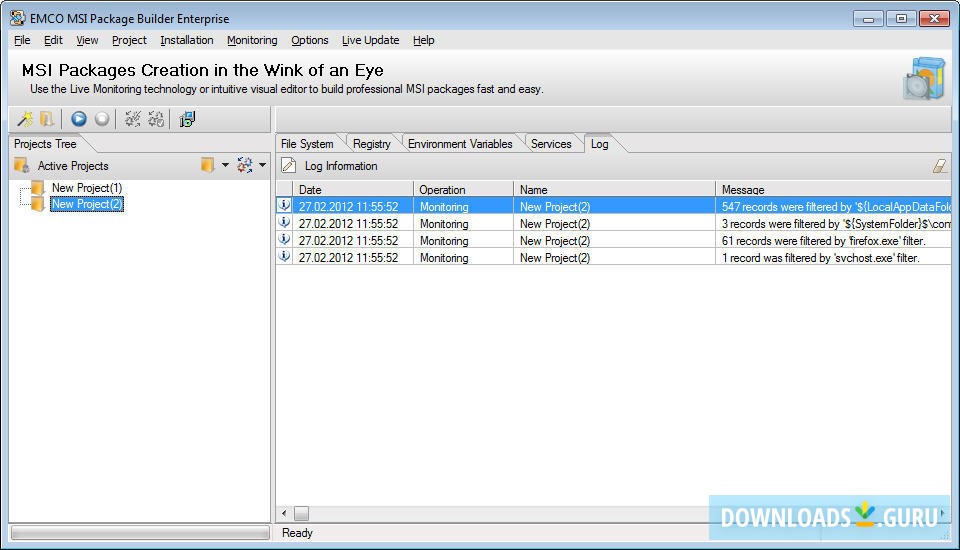Click the progress bar below the projects tree
The height and width of the screenshot is (550, 960).
click(x=140, y=533)
